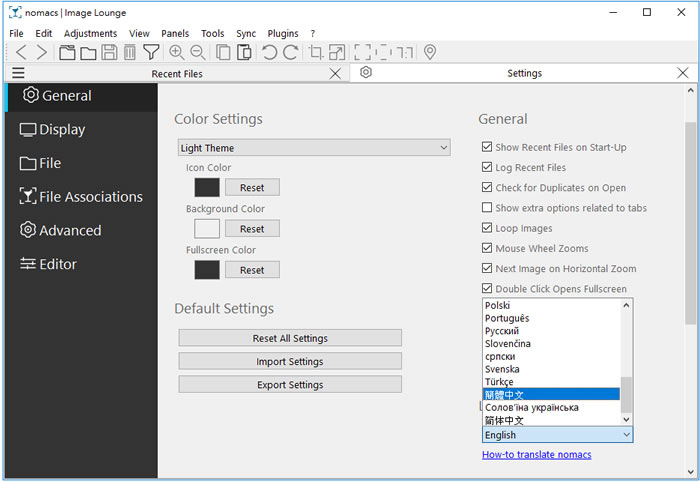Close the Recent Files tab
This screenshot has height=482, width=700.
pos(335,74)
